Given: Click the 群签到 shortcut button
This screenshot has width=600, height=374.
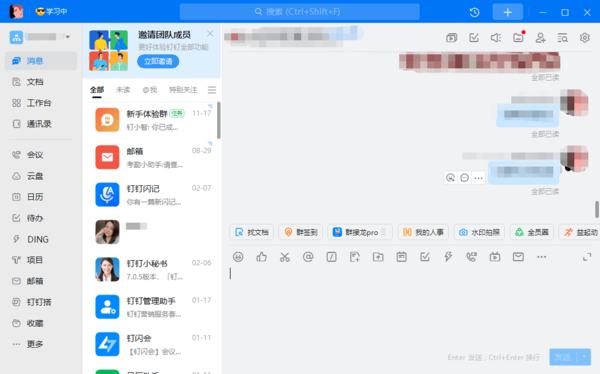Looking at the screenshot, I should 301,232.
